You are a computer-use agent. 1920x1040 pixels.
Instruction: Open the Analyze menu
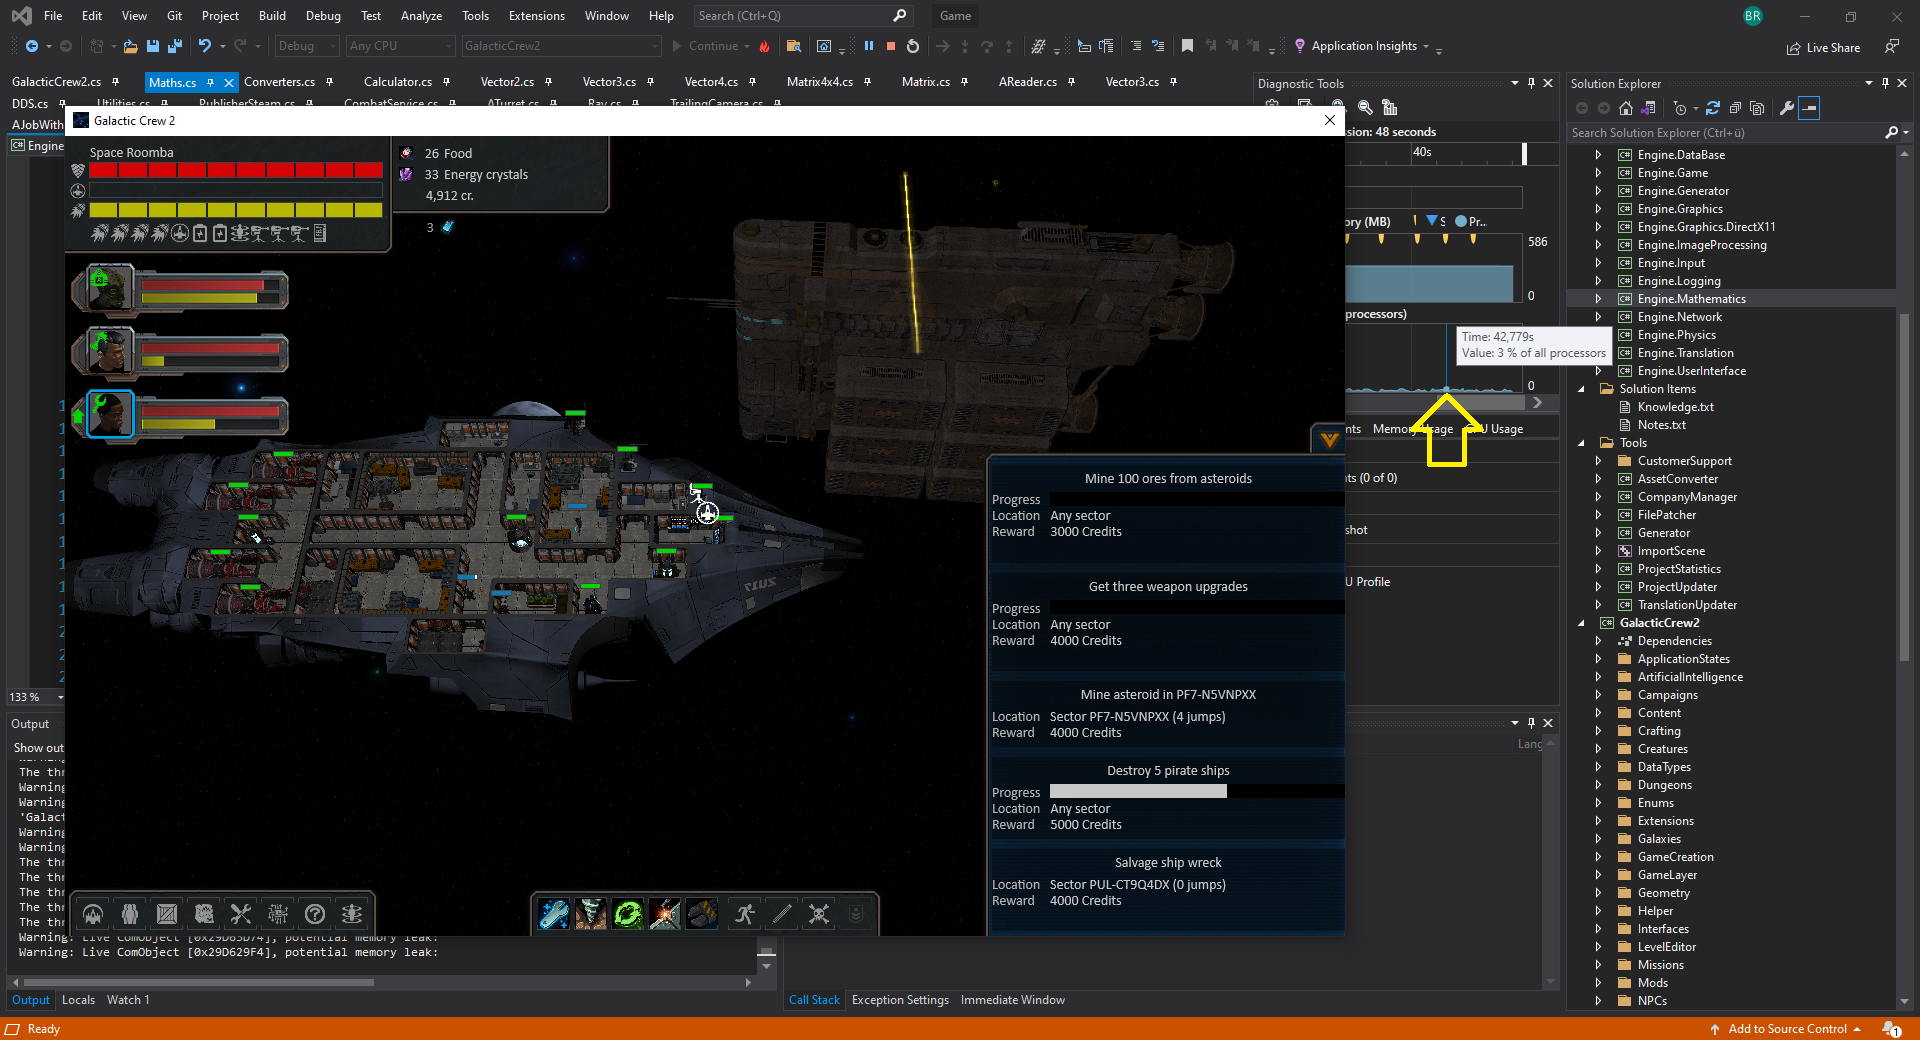[421, 16]
